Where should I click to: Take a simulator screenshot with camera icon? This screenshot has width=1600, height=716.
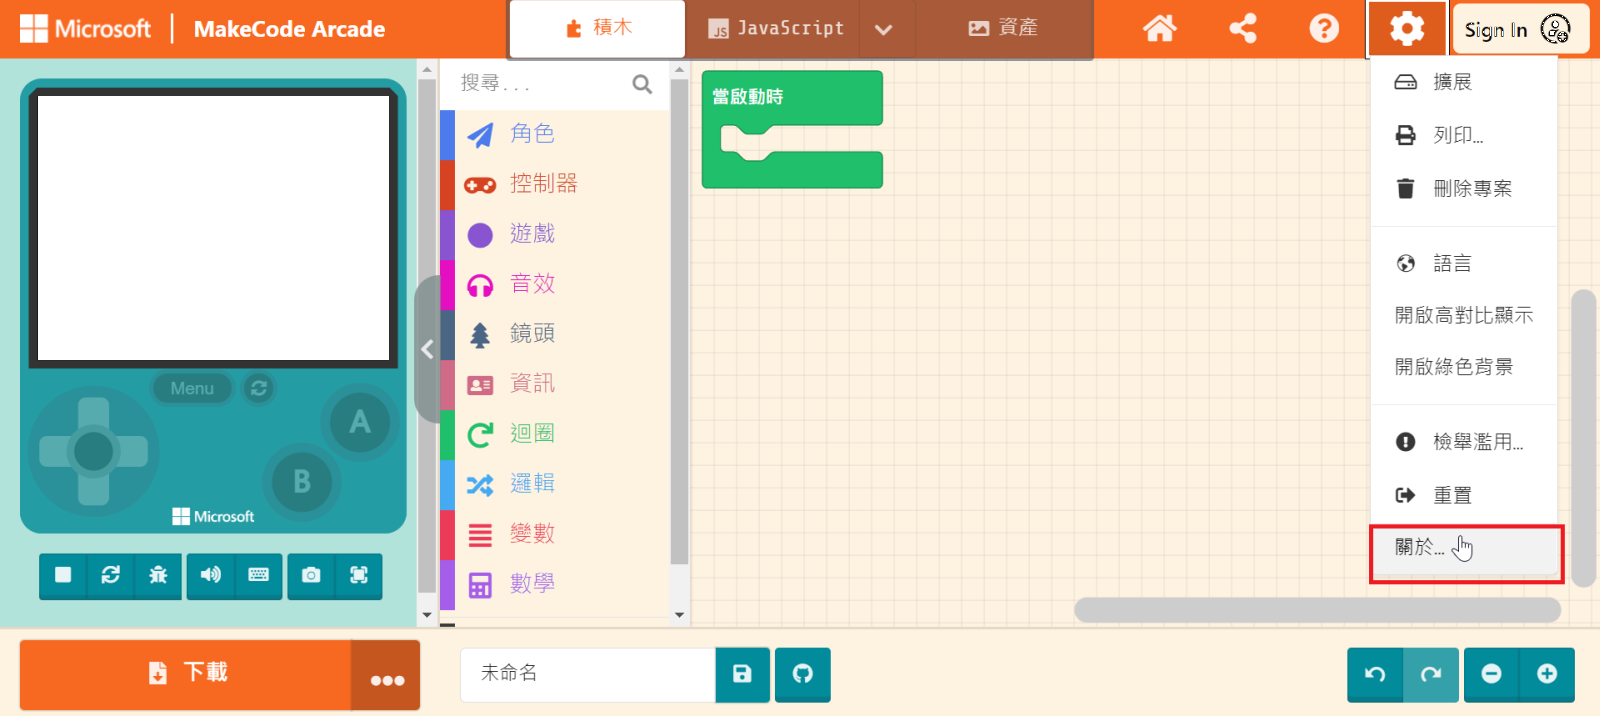point(311,575)
